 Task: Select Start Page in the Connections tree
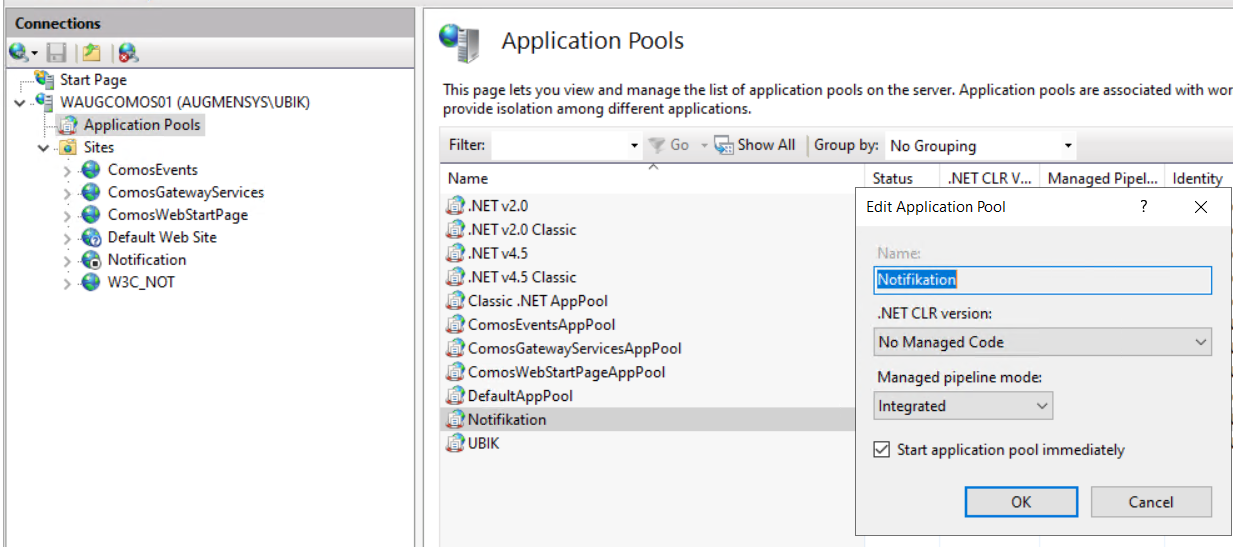(x=93, y=80)
